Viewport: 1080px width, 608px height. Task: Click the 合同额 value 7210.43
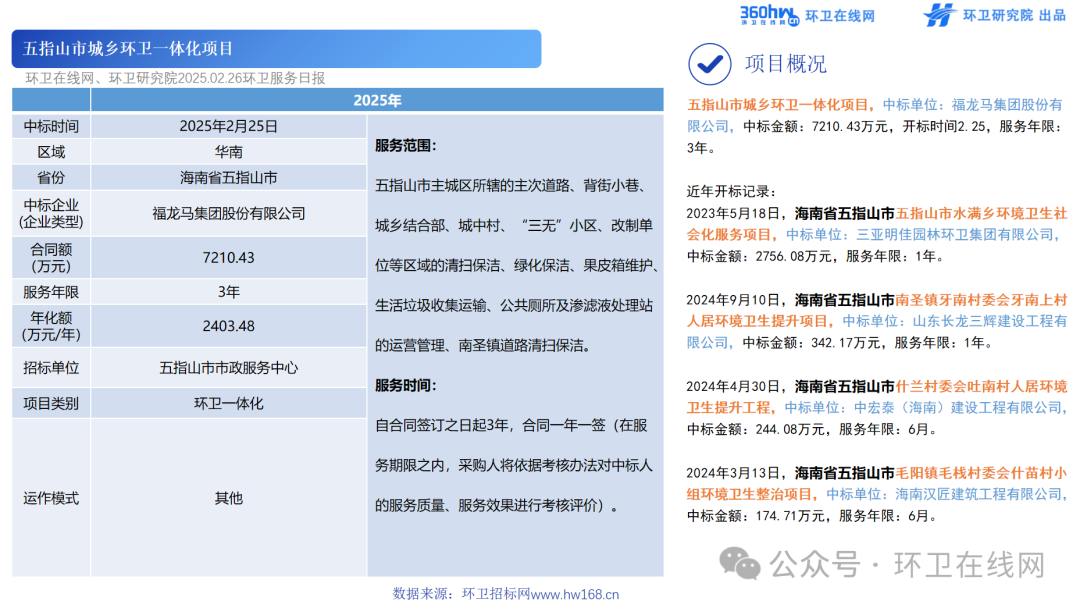pos(229,258)
